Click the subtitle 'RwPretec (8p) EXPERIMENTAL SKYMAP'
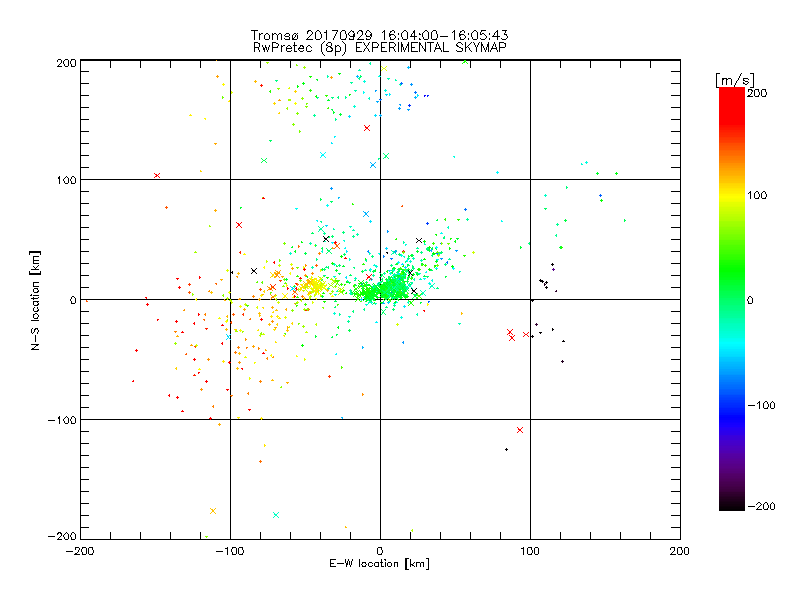Screen dimensions: 800x600 (x=380, y=48)
